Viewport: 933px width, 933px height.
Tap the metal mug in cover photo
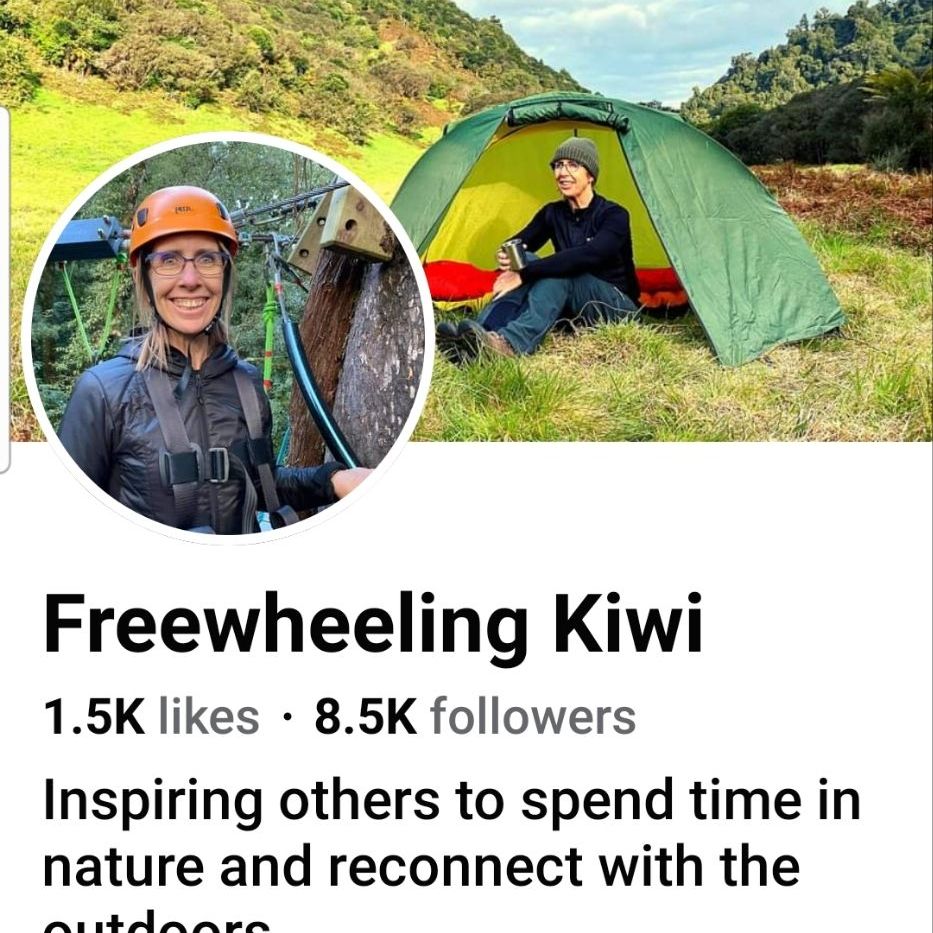[x=514, y=255]
